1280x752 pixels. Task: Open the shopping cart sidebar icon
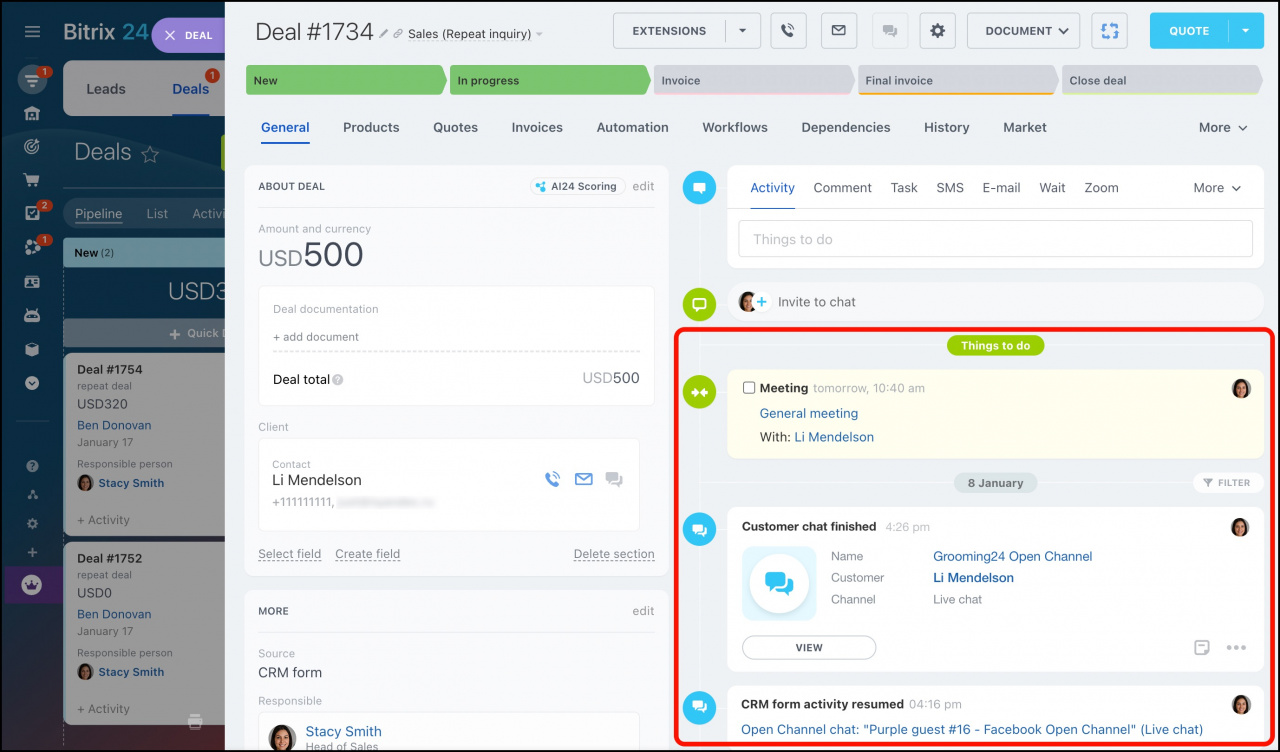coord(32,180)
